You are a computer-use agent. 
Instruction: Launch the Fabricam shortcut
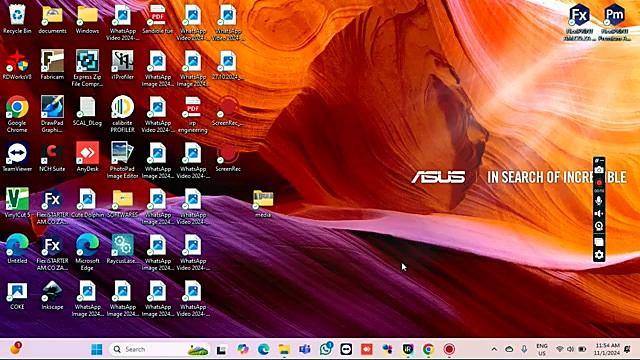tap(52, 65)
